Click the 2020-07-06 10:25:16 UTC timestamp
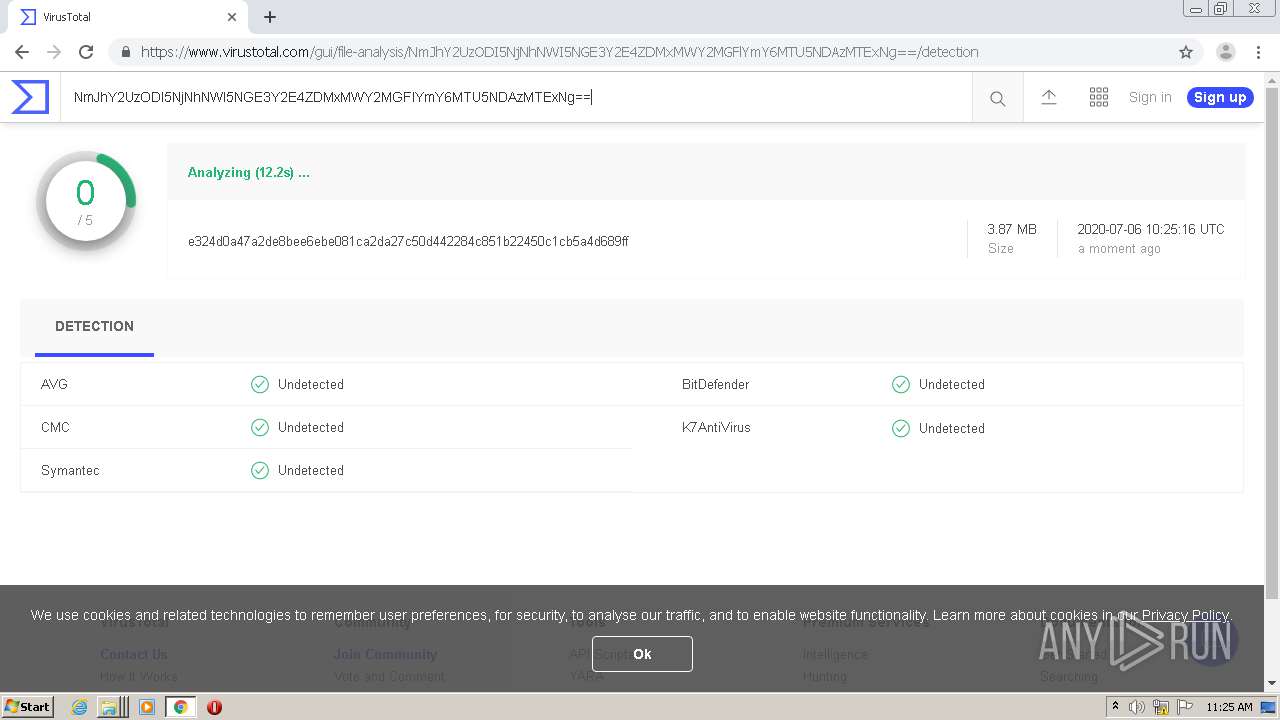1280x720 pixels. tap(1151, 229)
